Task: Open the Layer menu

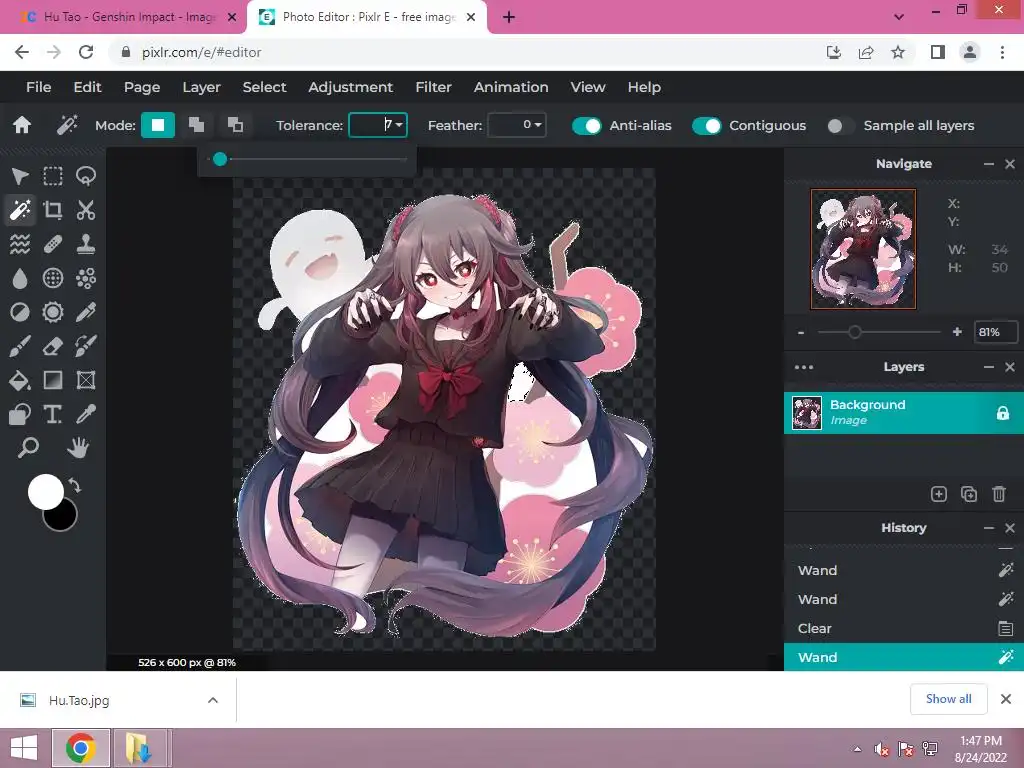Action: (201, 87)
